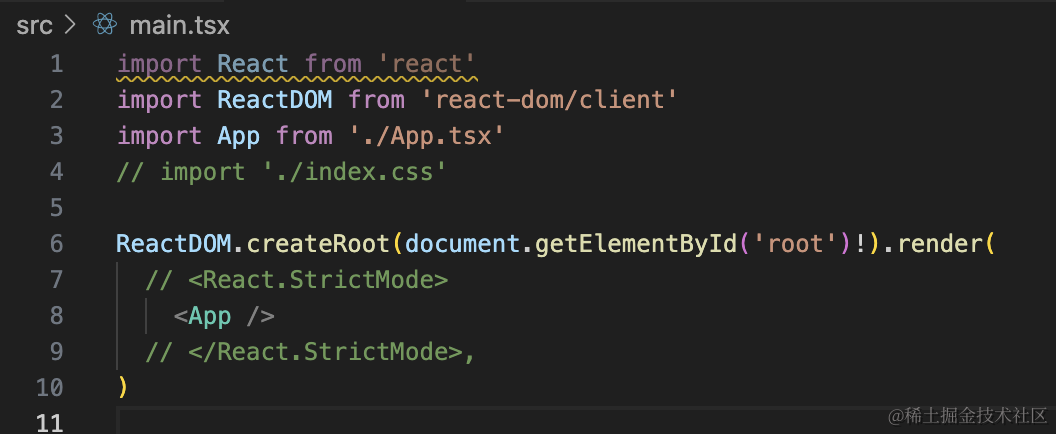Click the 'react-dom/client' string
The width and height of the screenshot is (1056, 434).
(x=549, y=100)
